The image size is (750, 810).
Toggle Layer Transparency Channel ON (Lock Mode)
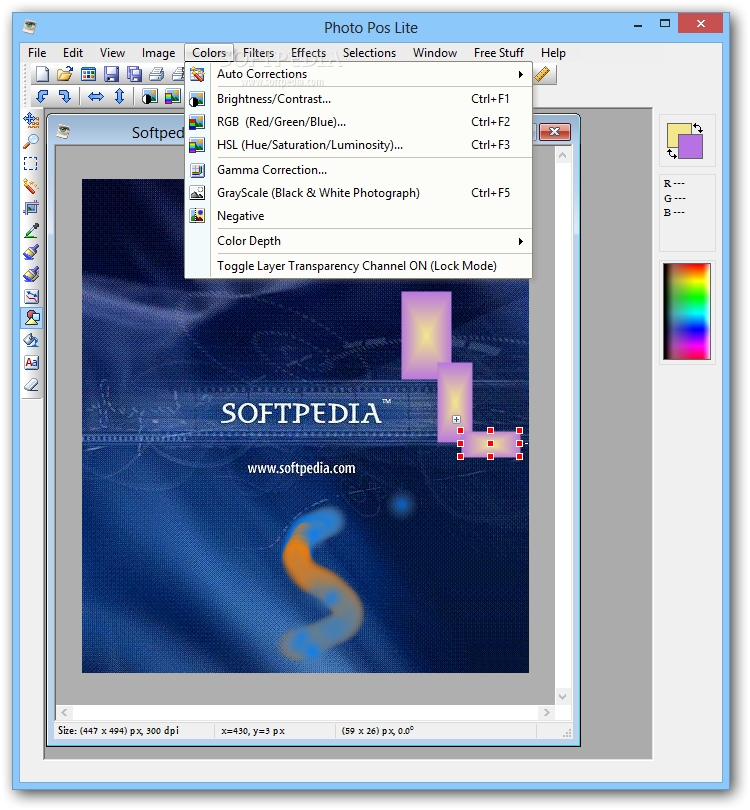[358, 266]
